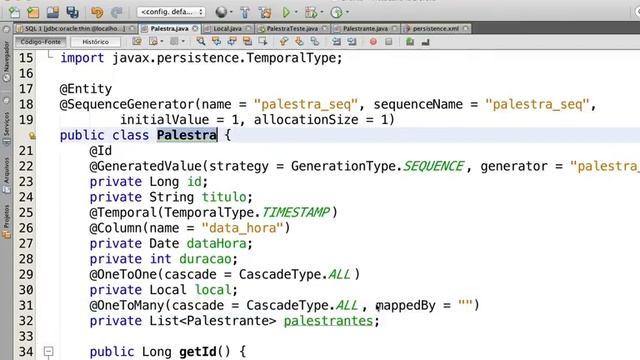Close the persistence.xml tab
The height and width of the screenshot is (360, 640).
(x=466, y=29)
